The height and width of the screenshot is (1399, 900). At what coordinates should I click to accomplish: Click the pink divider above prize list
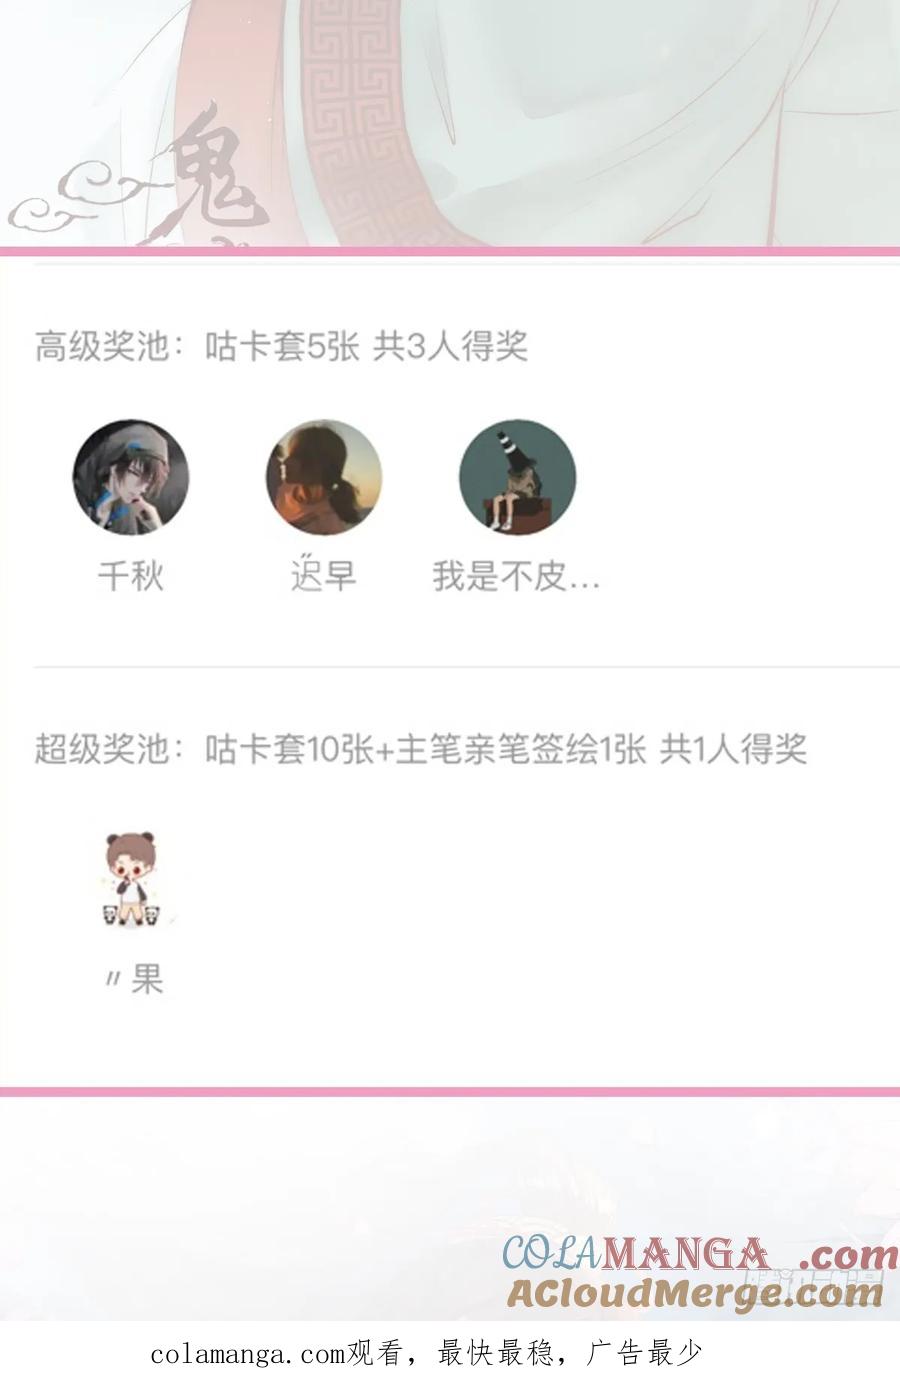click(x=450, y=251)
